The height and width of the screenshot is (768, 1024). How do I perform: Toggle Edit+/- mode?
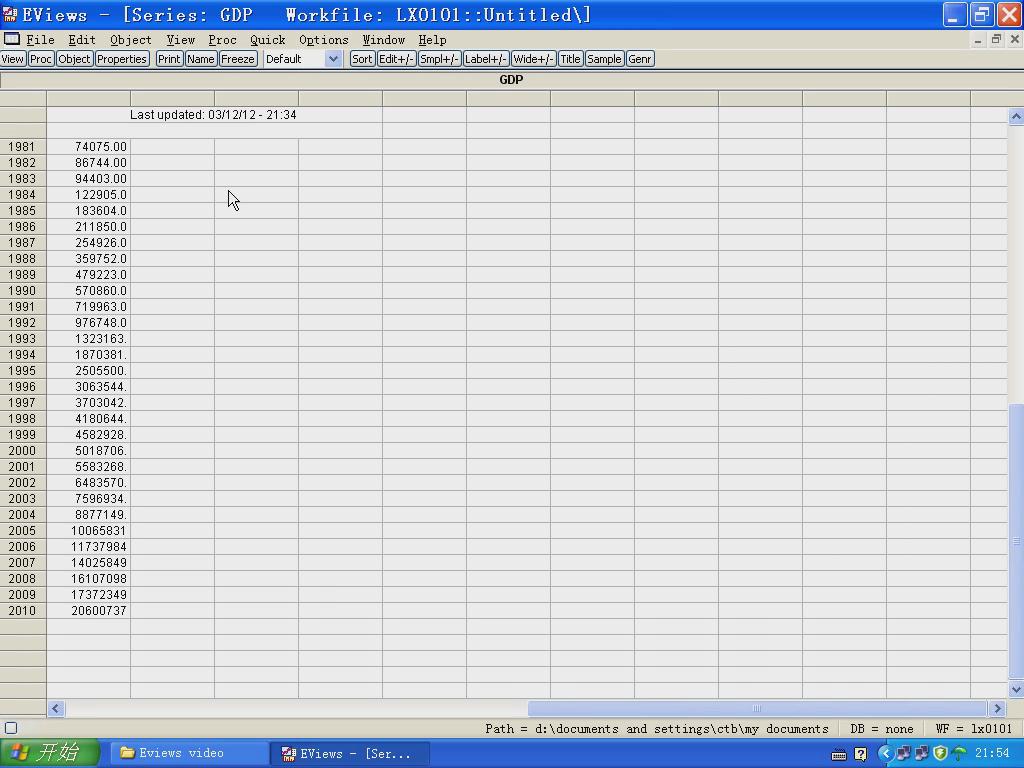tap(396, 59)
